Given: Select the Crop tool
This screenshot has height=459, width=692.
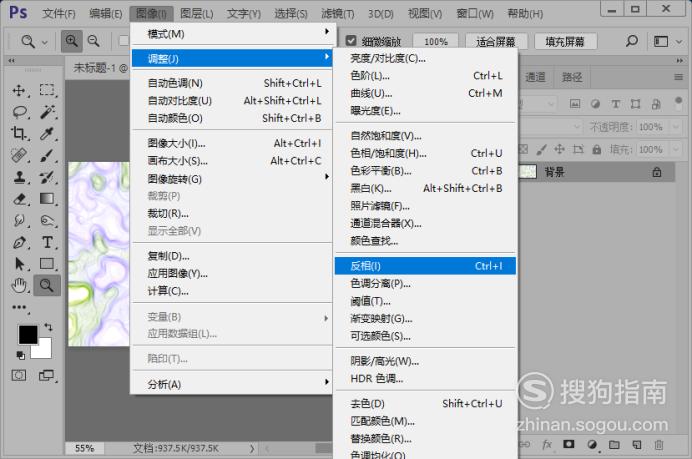Looking at the screenshot, I should click(x=19, y=133).
